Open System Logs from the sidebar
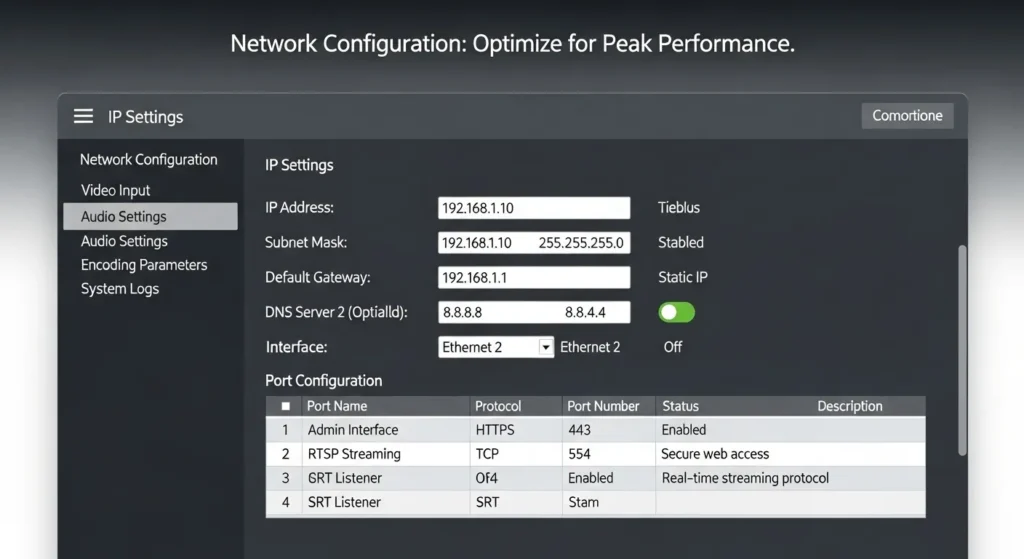1024x559 pixels. tap(120, 289)
